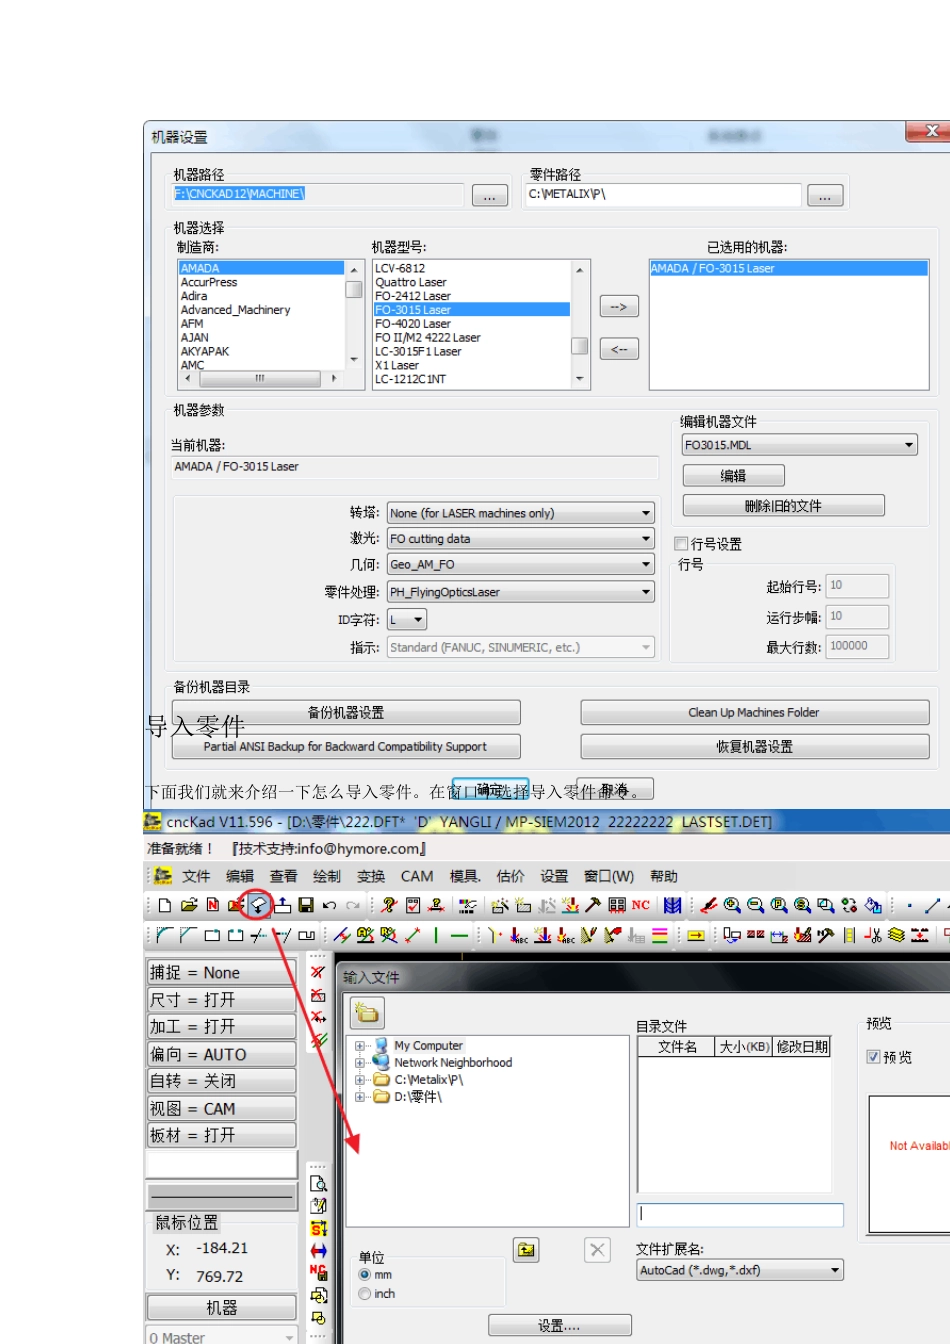The image size is (950, 1344).
Task: Click the red N file icon in toolbar
Action: (212, 906)
